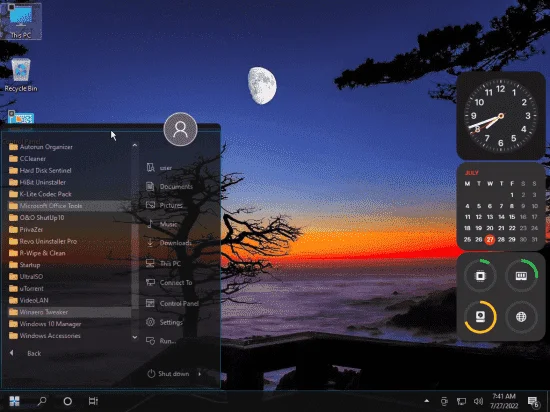Click the user avatar on start menu
The width and height of the screenshot is (550, 412).
(x=181, y=129)
